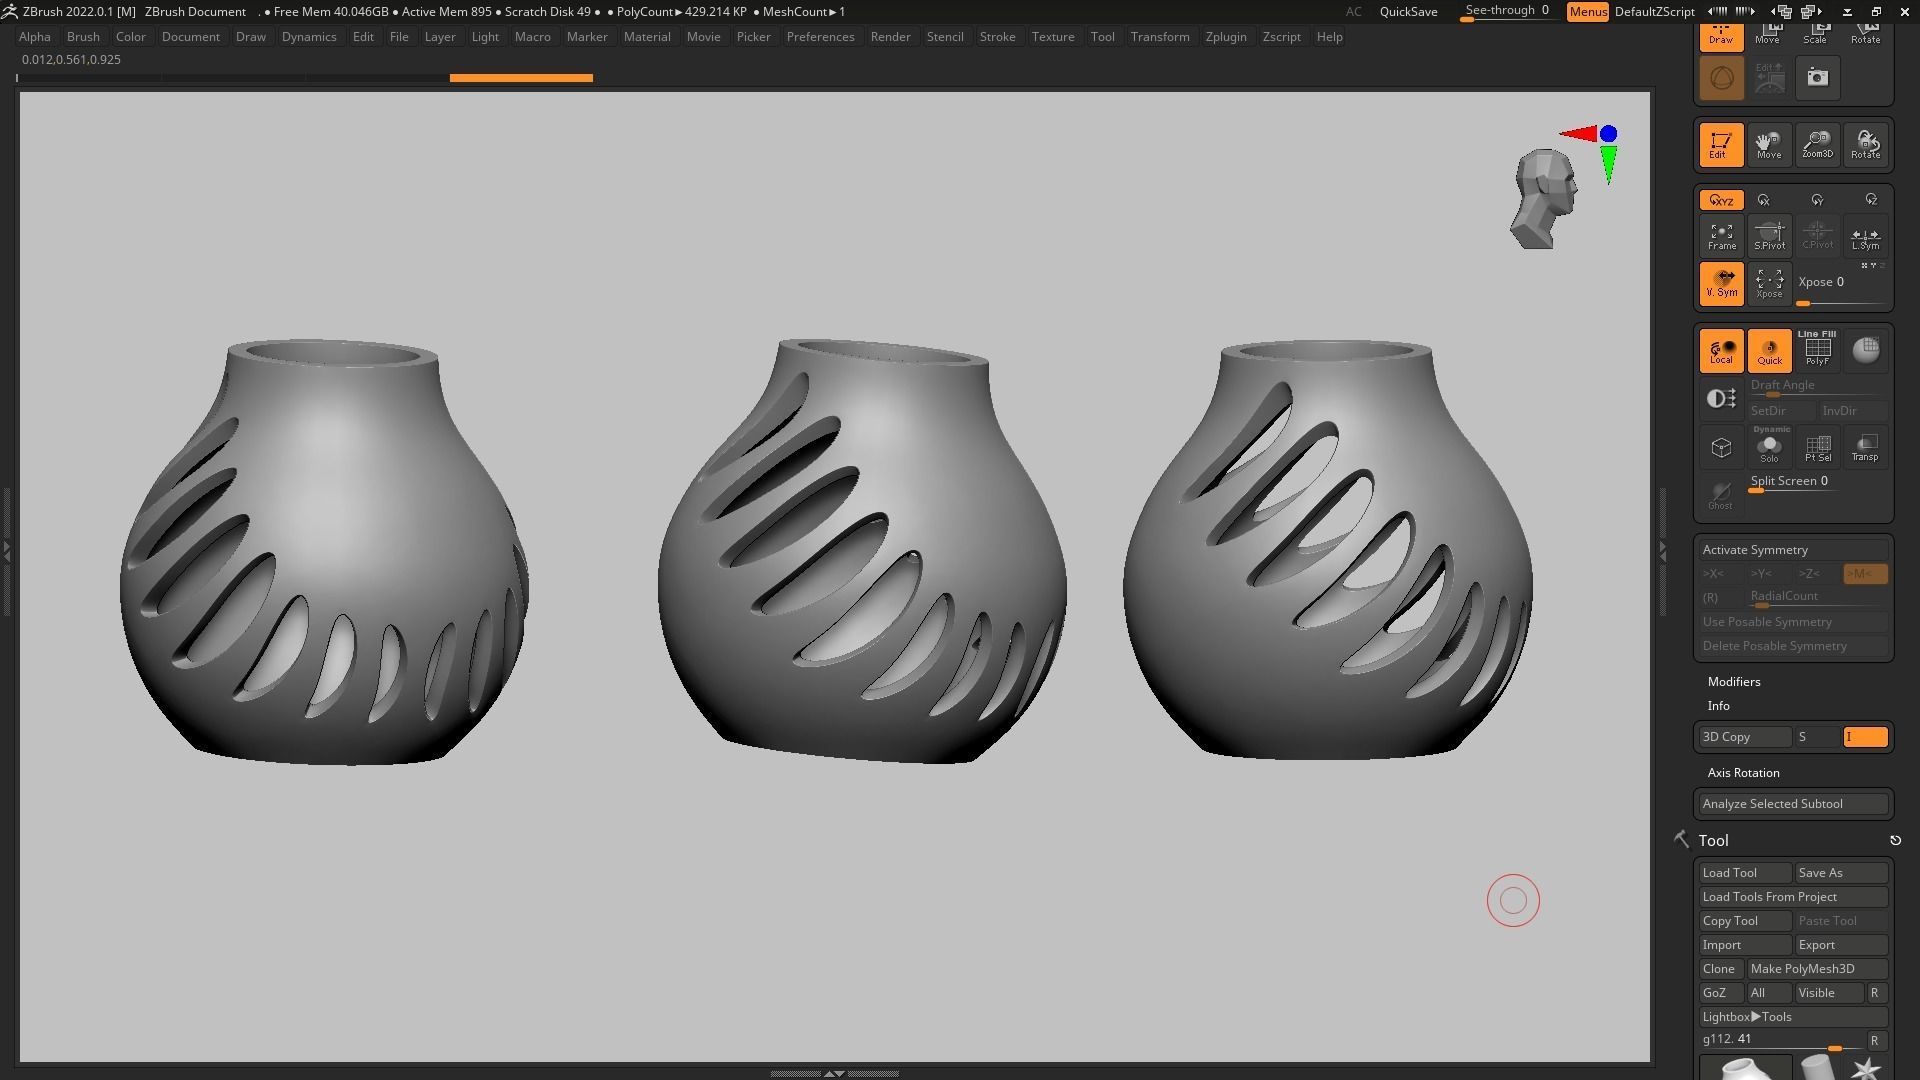This screenshot has width=1920, height=1080.
Task: Toggle XYZ rotation mode
Action: tap(1721, 200)
